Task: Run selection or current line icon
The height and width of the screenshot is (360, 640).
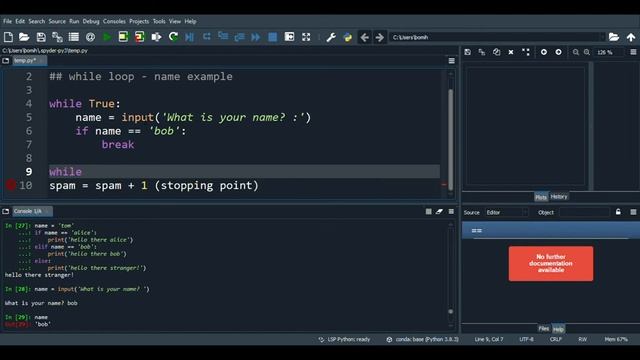Action: click(x=156, y=37)
